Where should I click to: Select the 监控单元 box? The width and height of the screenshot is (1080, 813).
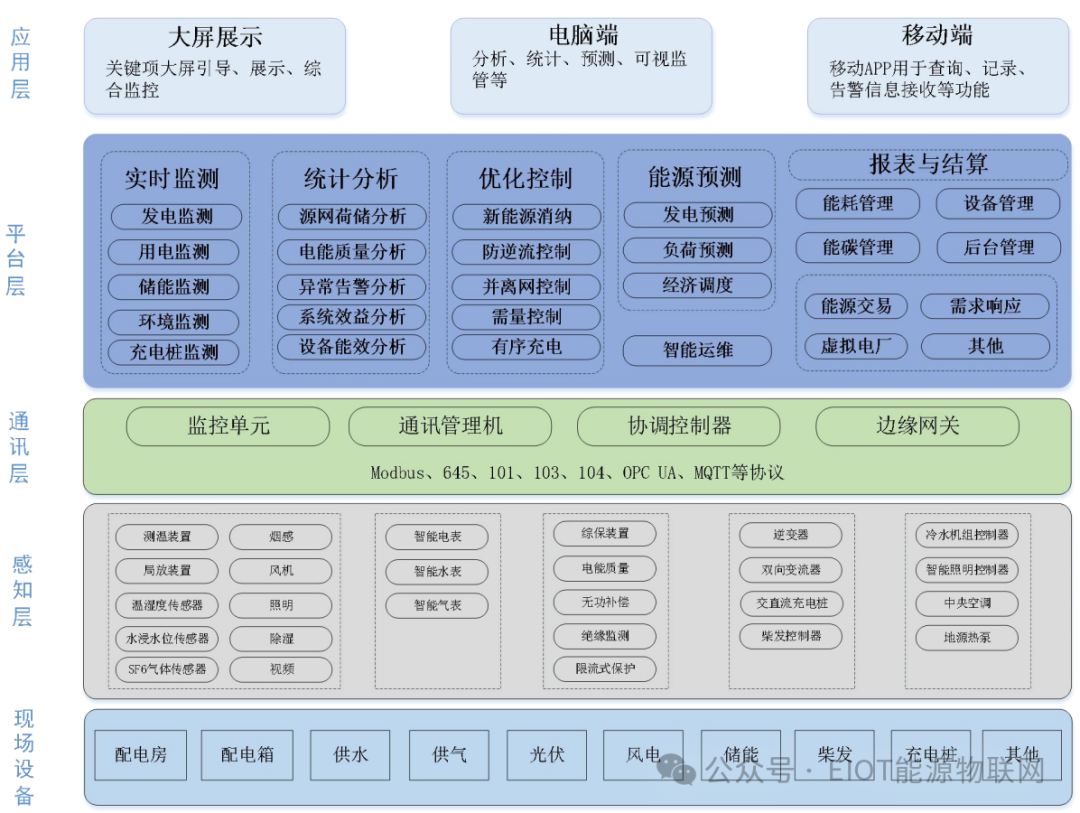point(228,426)
